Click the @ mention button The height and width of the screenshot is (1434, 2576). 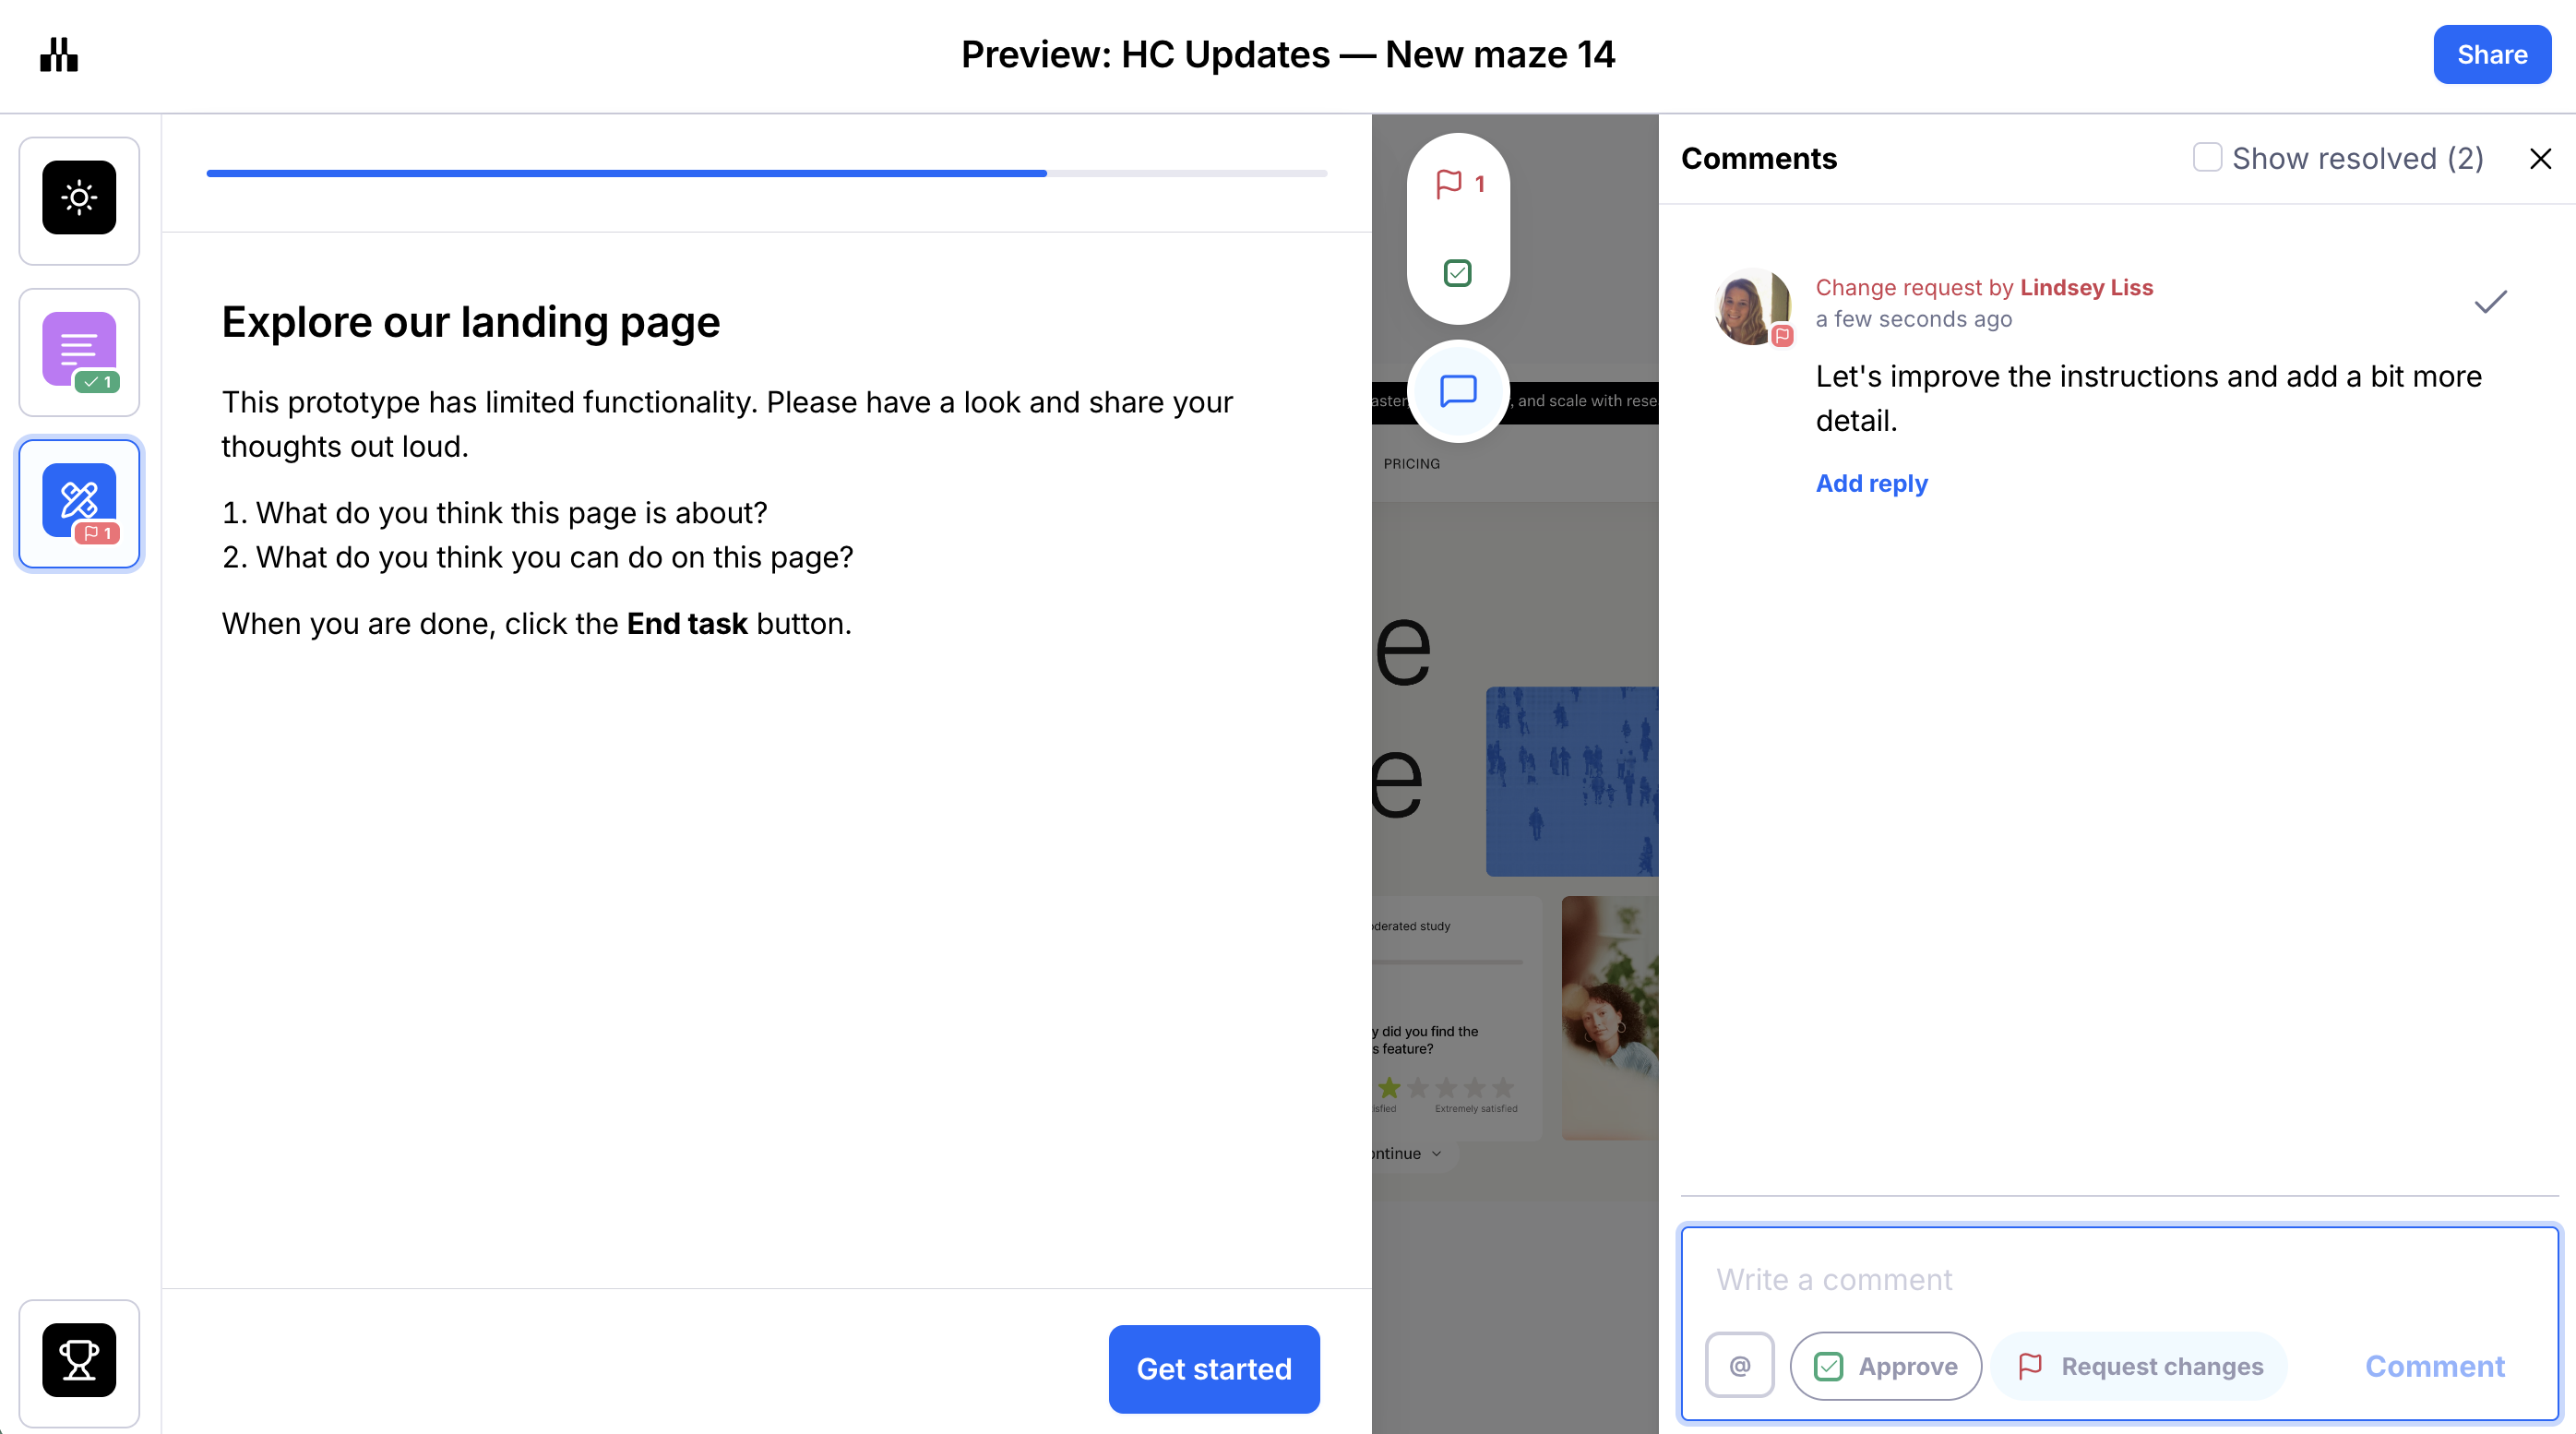pyautogui.click(x=1739, y=1365)
